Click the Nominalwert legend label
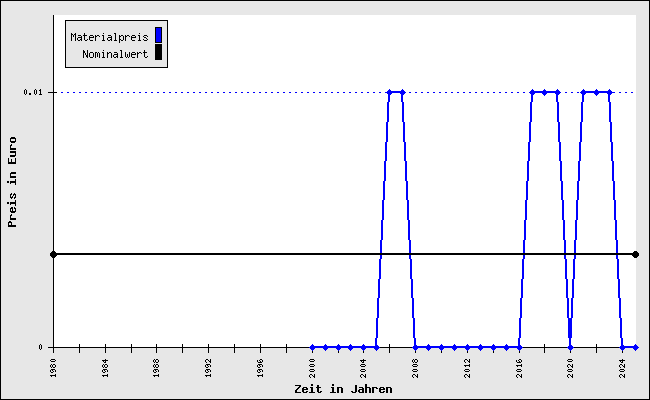Image resolution: width=650 pixels, height=400 pixels. pyautogui.click(x=115, y=54)
